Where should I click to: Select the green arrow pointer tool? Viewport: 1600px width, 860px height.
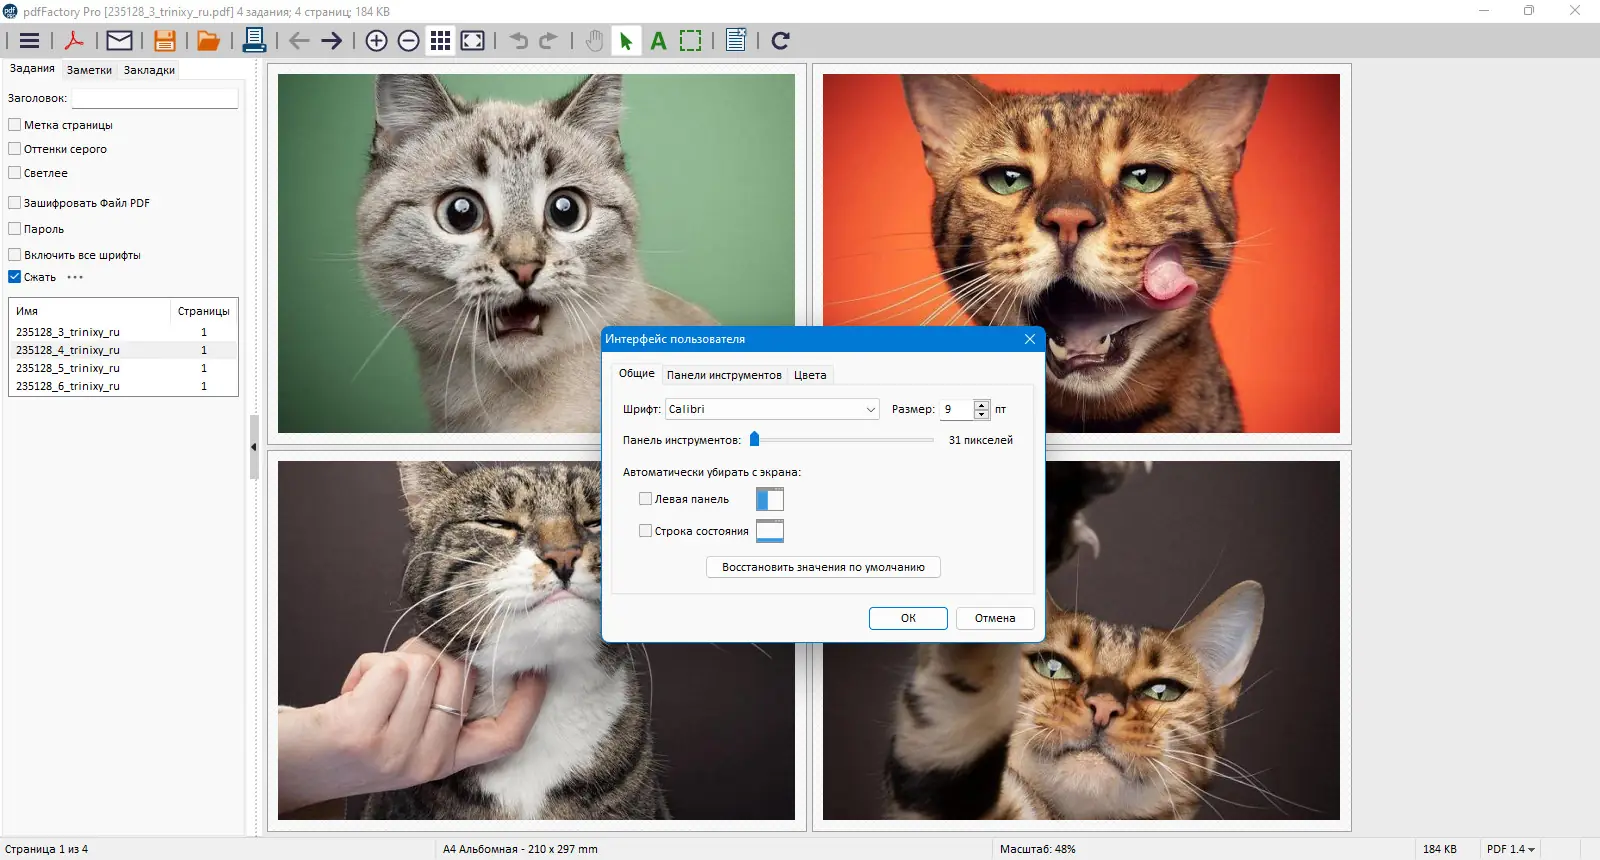coord(626,41)
